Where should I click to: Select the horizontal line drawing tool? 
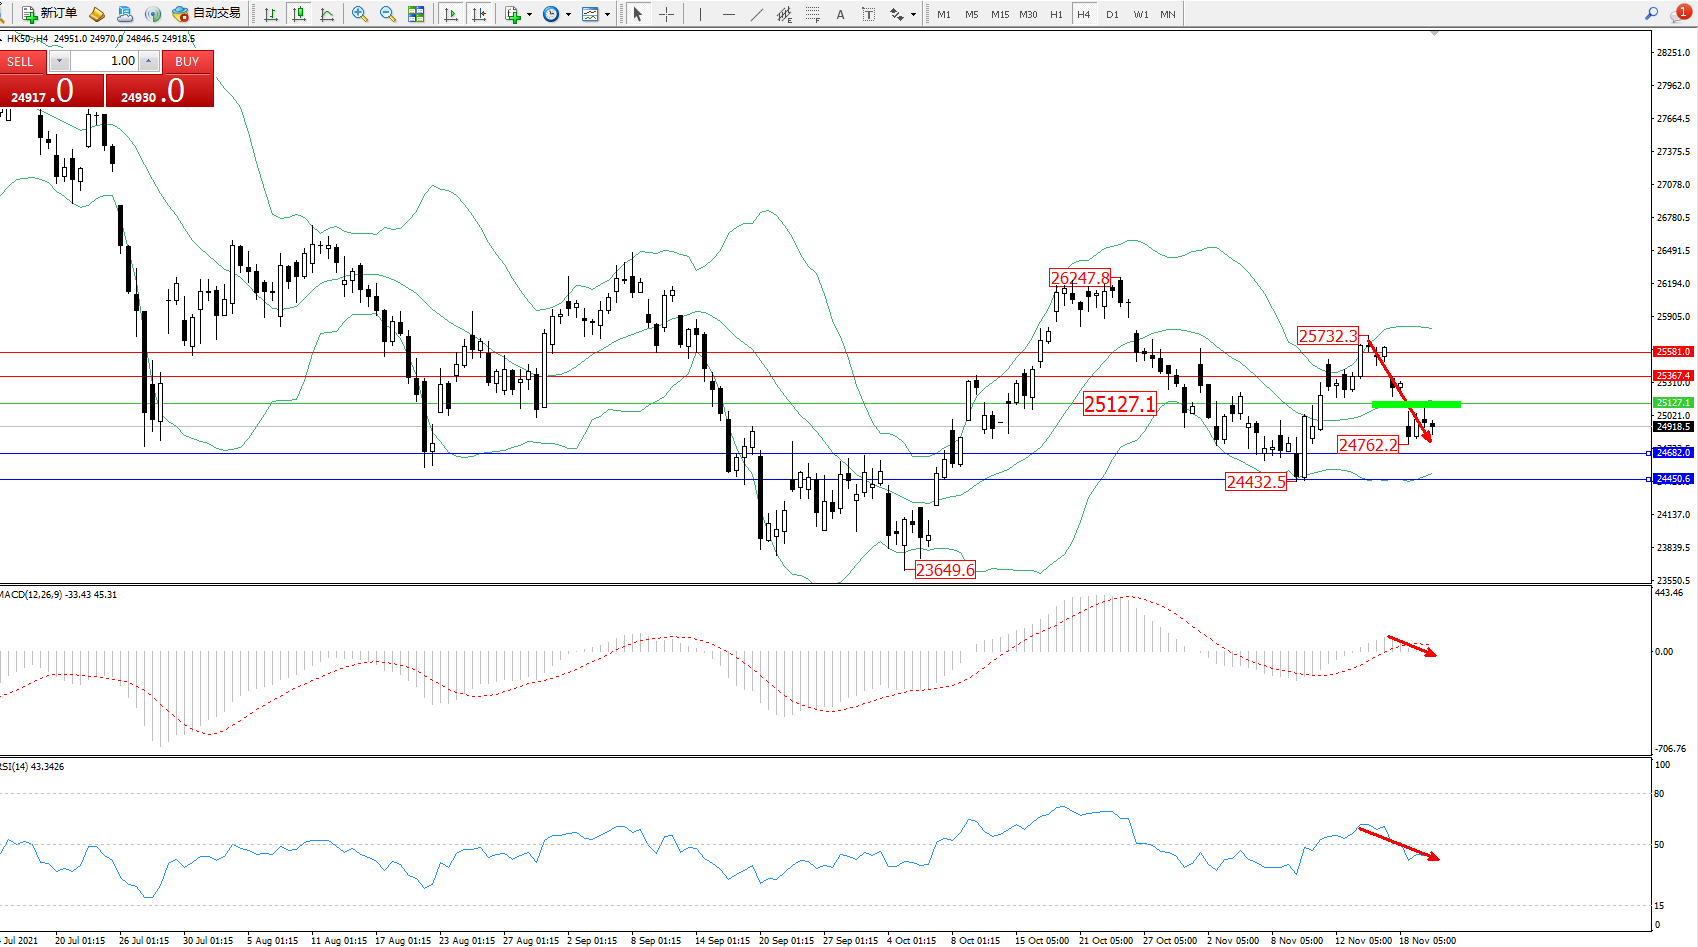point(728,14)
